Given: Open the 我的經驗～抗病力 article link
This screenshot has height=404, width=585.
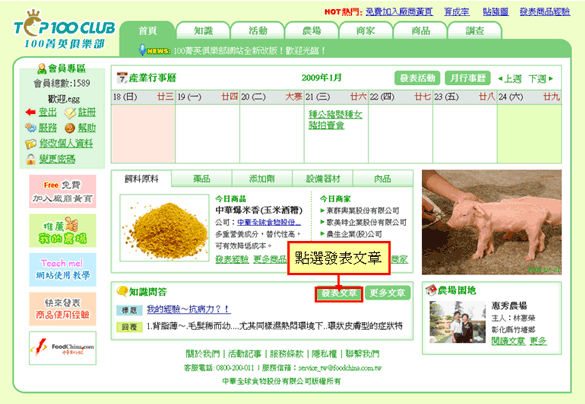Looking at the screenshot, I should click(188, 309).
